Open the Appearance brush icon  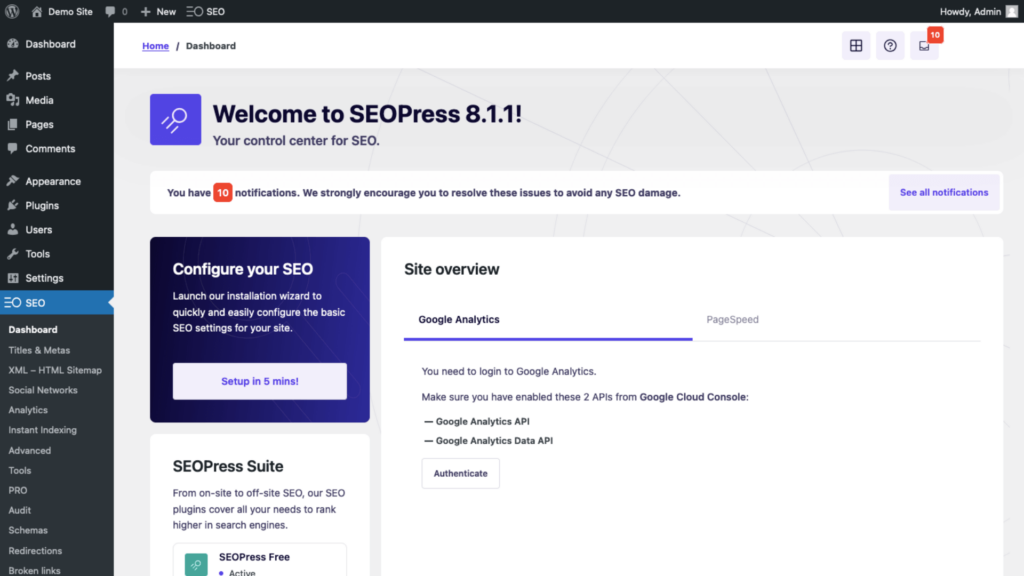tap(13, 181)
